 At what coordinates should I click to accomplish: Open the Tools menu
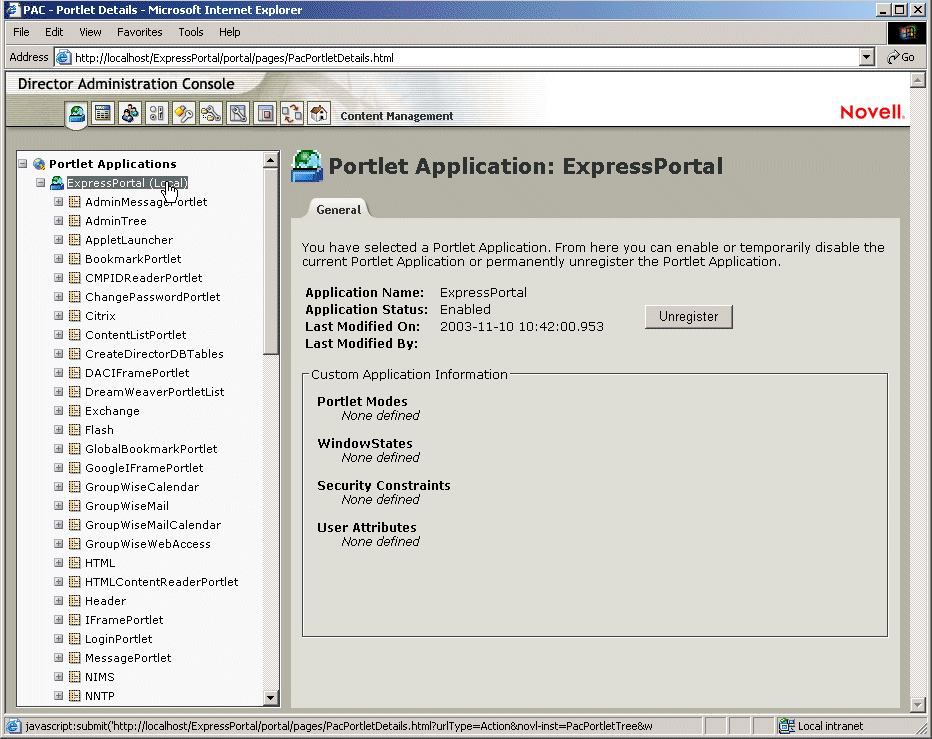(190, 32)
